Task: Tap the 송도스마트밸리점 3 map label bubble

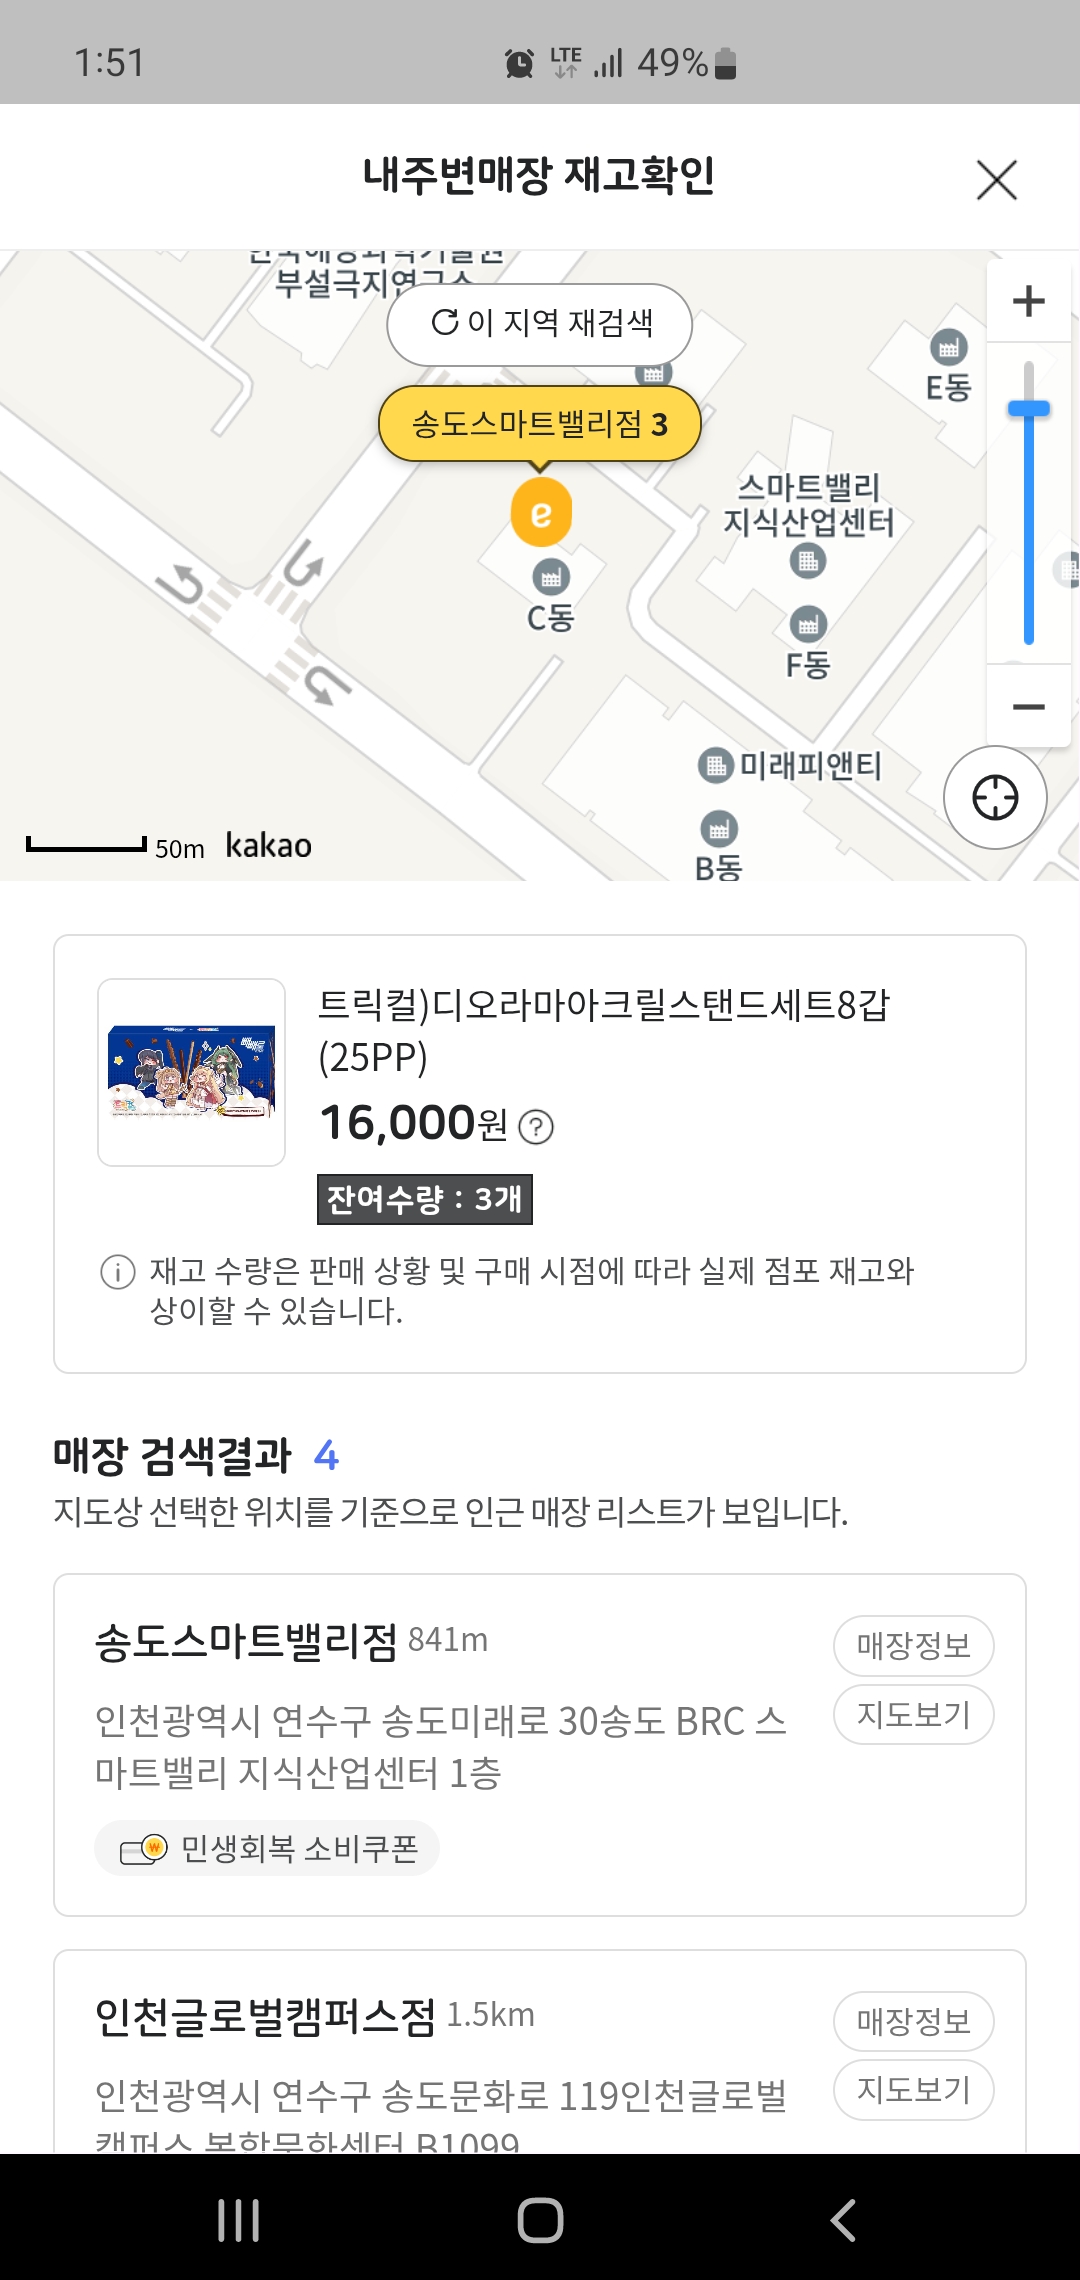Action: [x=540, y=424]
